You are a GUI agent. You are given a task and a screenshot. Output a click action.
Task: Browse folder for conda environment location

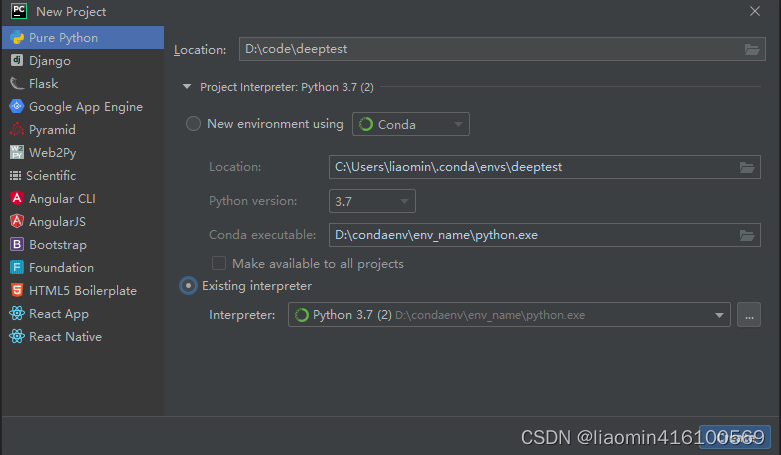[x=747, y=167]
